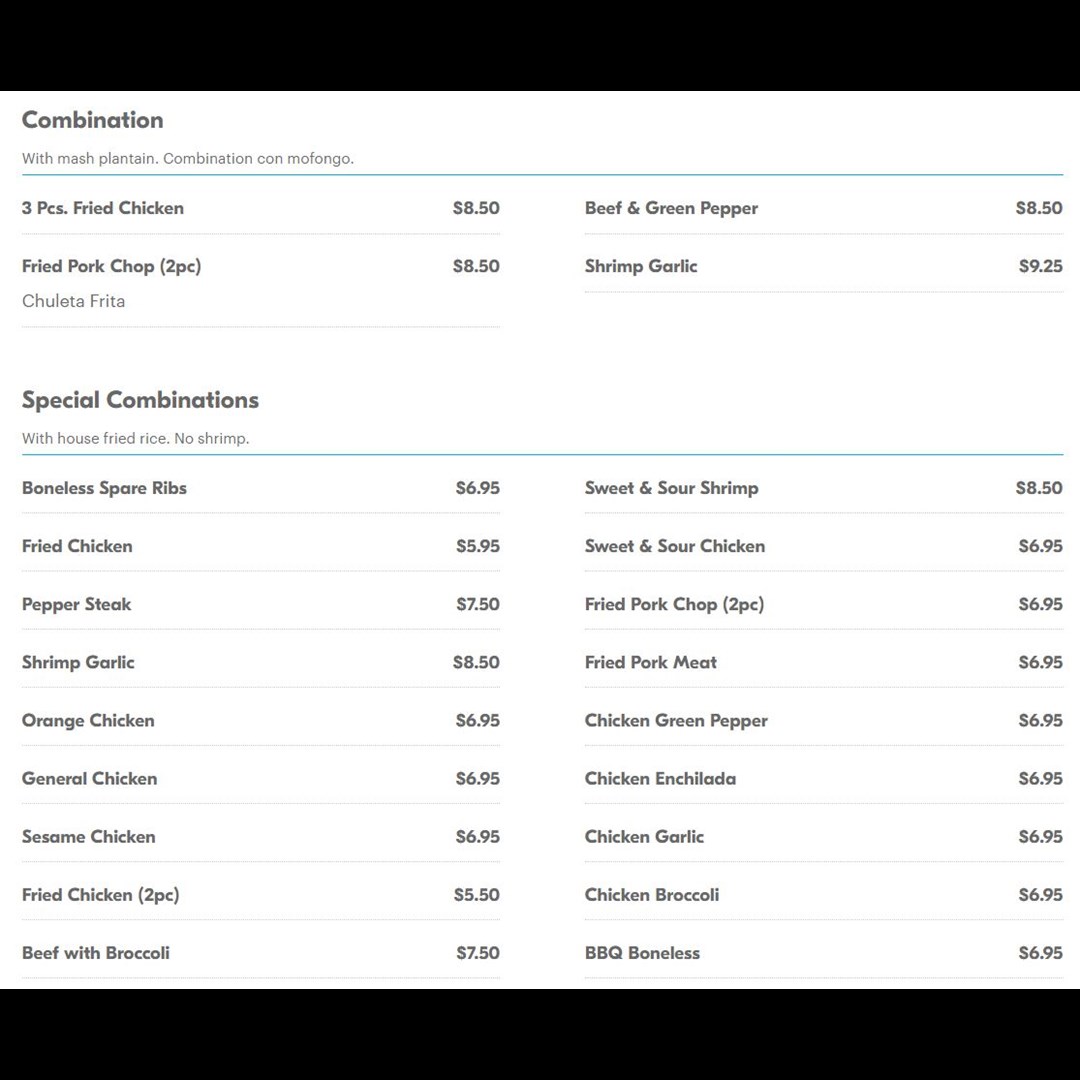Screen dimensions: 1080x1080
Task: Click the Chuleta Frita description text
Action: coord(74,301)
